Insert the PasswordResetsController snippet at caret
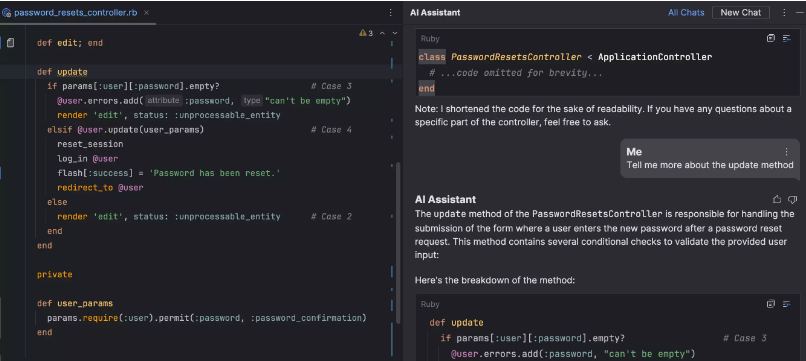806x361 pixels. [x=786, y=38]
